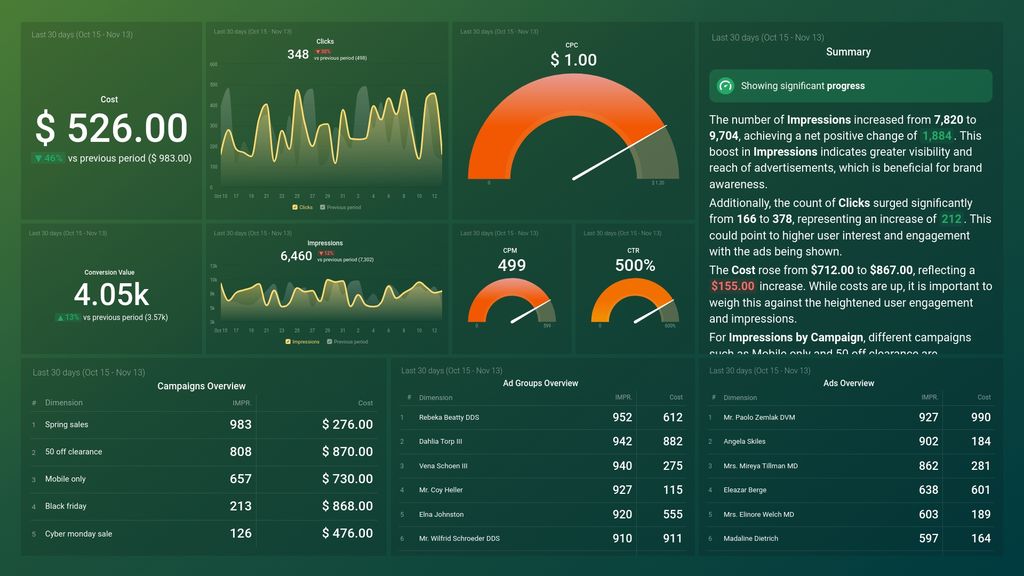The width and height of the screenshot is (1024, 576).
Task: Click 'Rebeka Beatty DDS' in Ad Groups Overview
Action: 449,417
